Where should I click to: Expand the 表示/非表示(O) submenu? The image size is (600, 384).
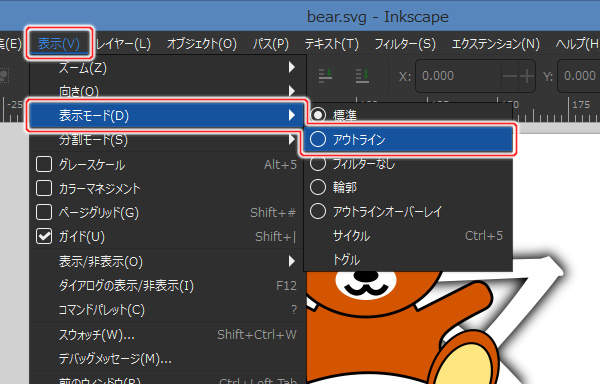pos(168,262)
